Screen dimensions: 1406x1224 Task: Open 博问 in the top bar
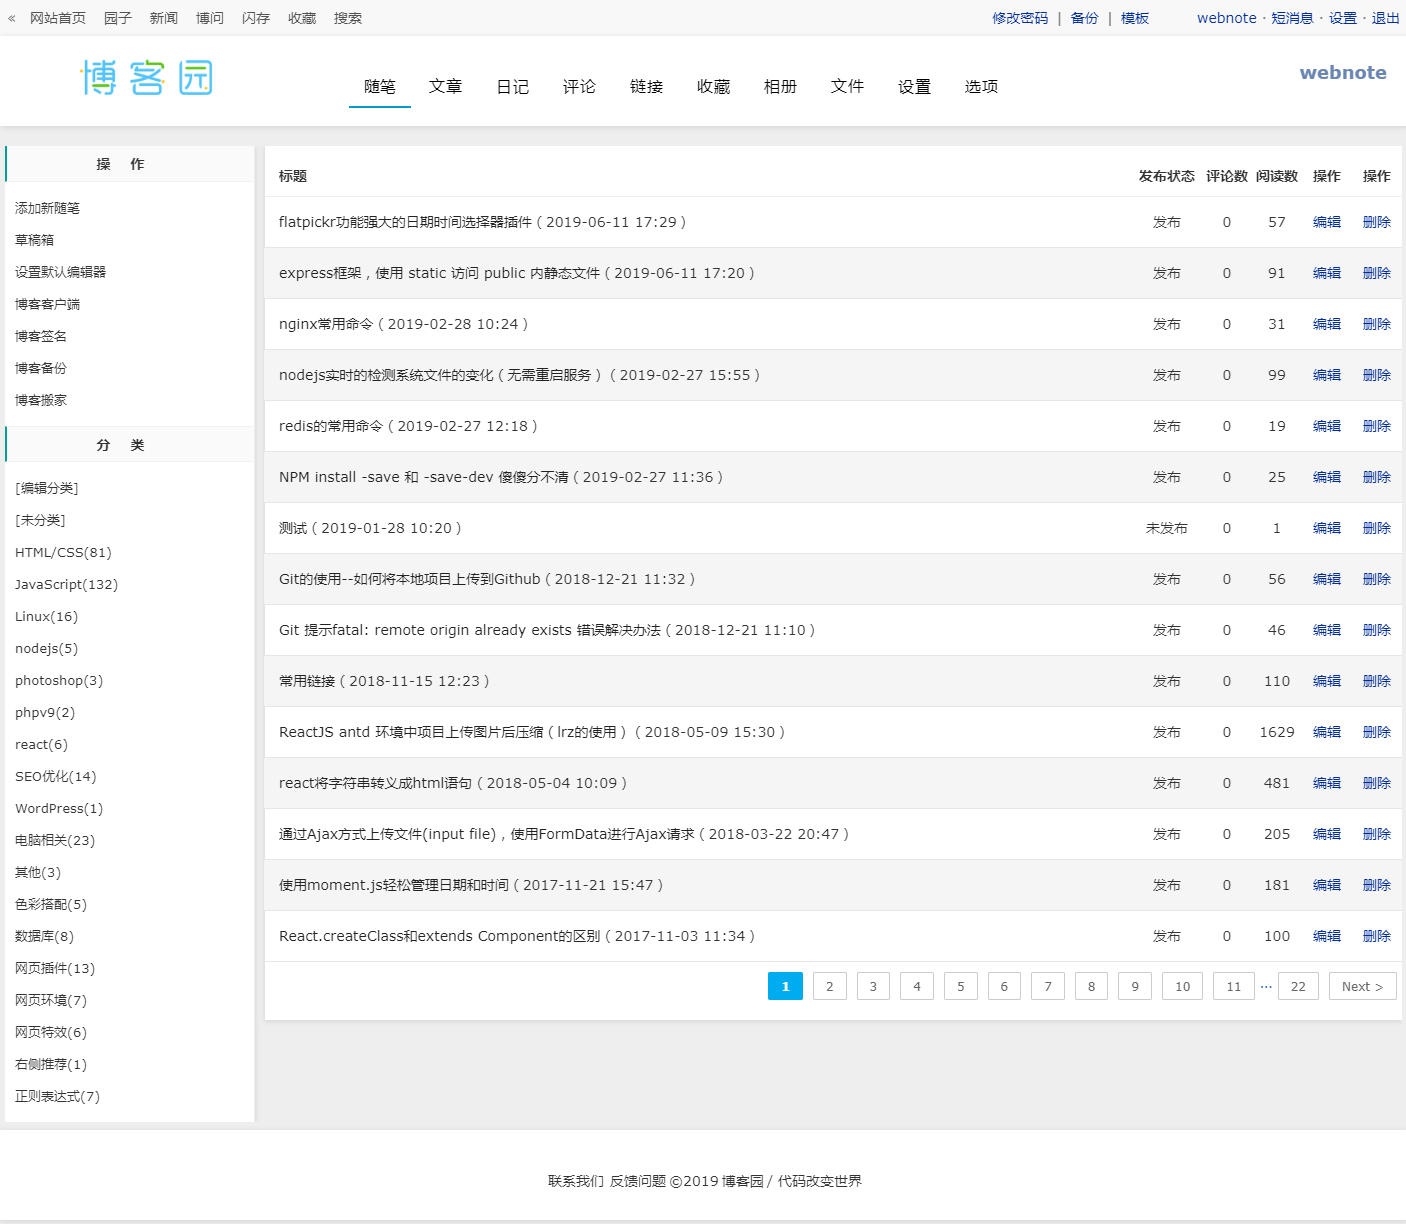tap(210, 18)
